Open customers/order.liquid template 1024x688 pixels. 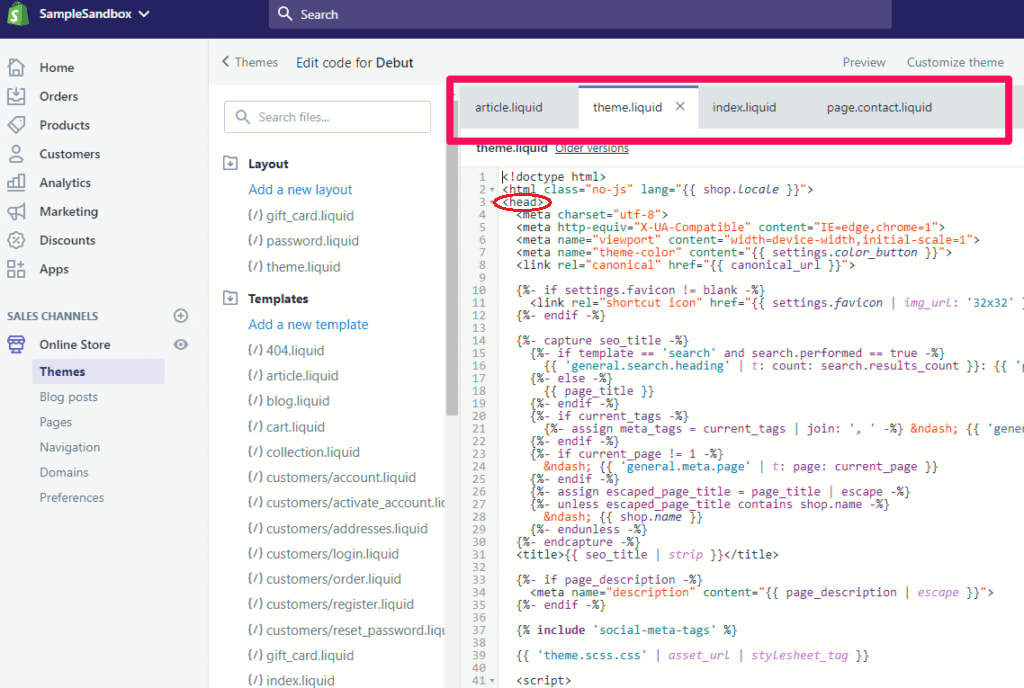click(x=325, y=579)
